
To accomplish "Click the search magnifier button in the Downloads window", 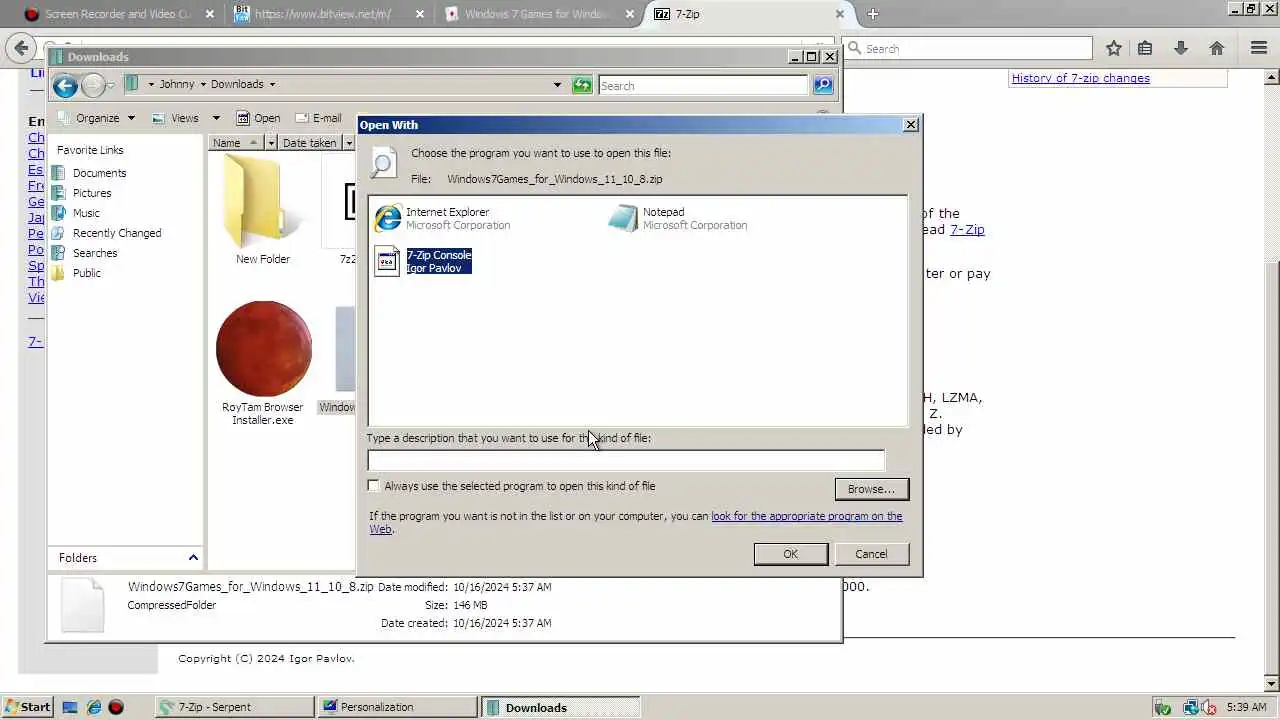I will pyautogui.click(x=823, y=86).
